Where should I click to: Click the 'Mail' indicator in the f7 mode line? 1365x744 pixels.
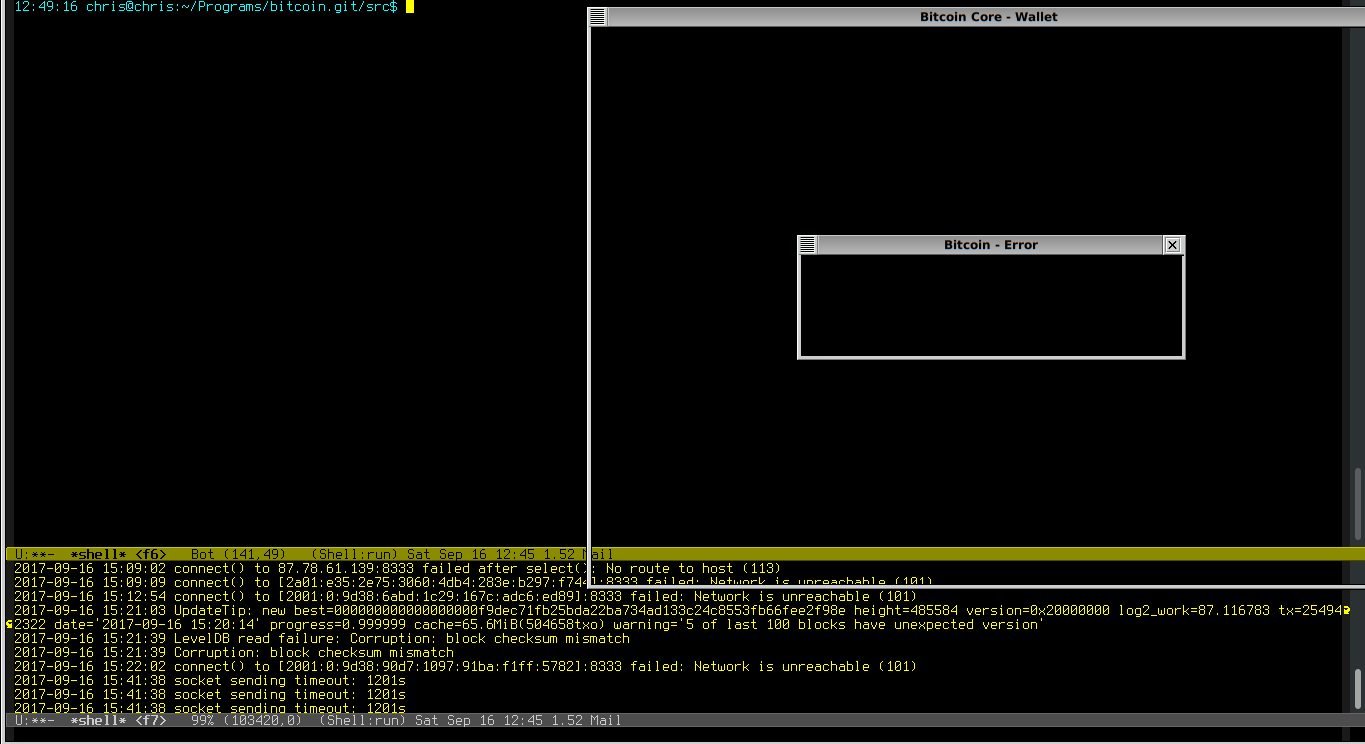coord(606,720)
